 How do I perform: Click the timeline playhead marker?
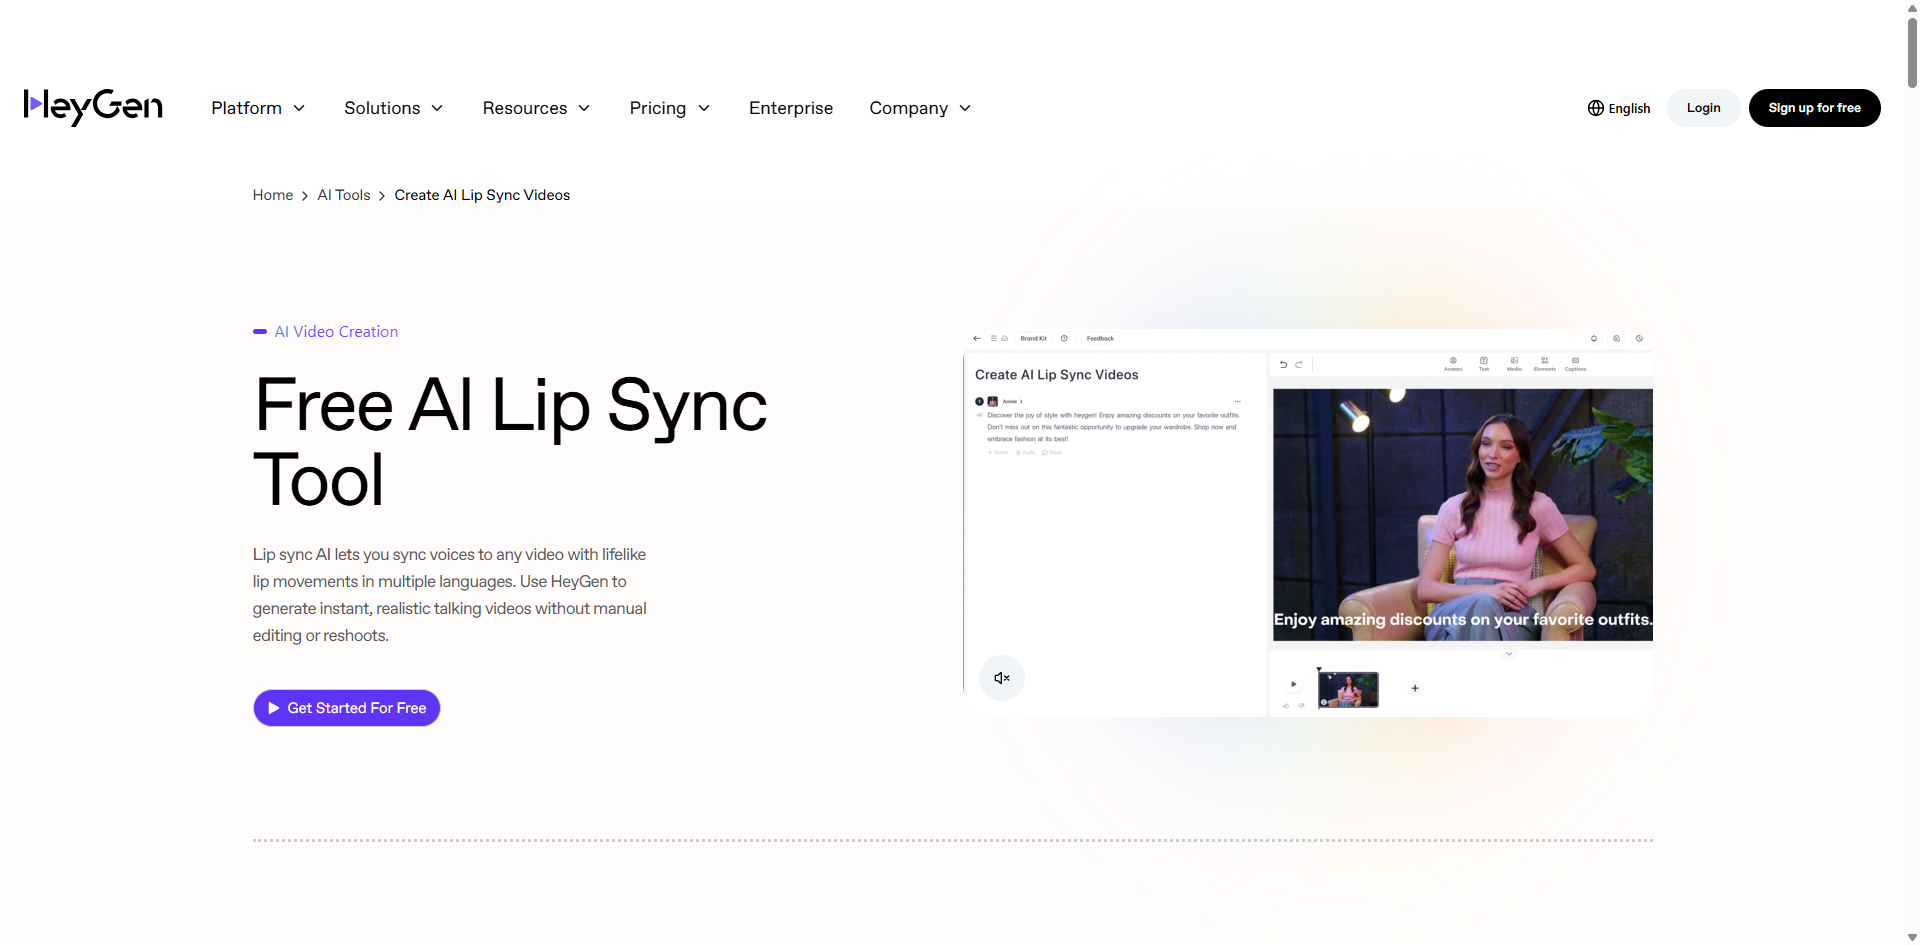pos(1319,669)
